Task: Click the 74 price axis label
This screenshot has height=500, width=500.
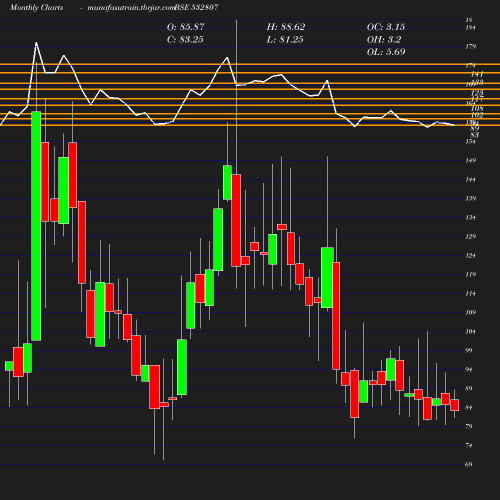Action: pyautogui.click(x=469, y=446)
